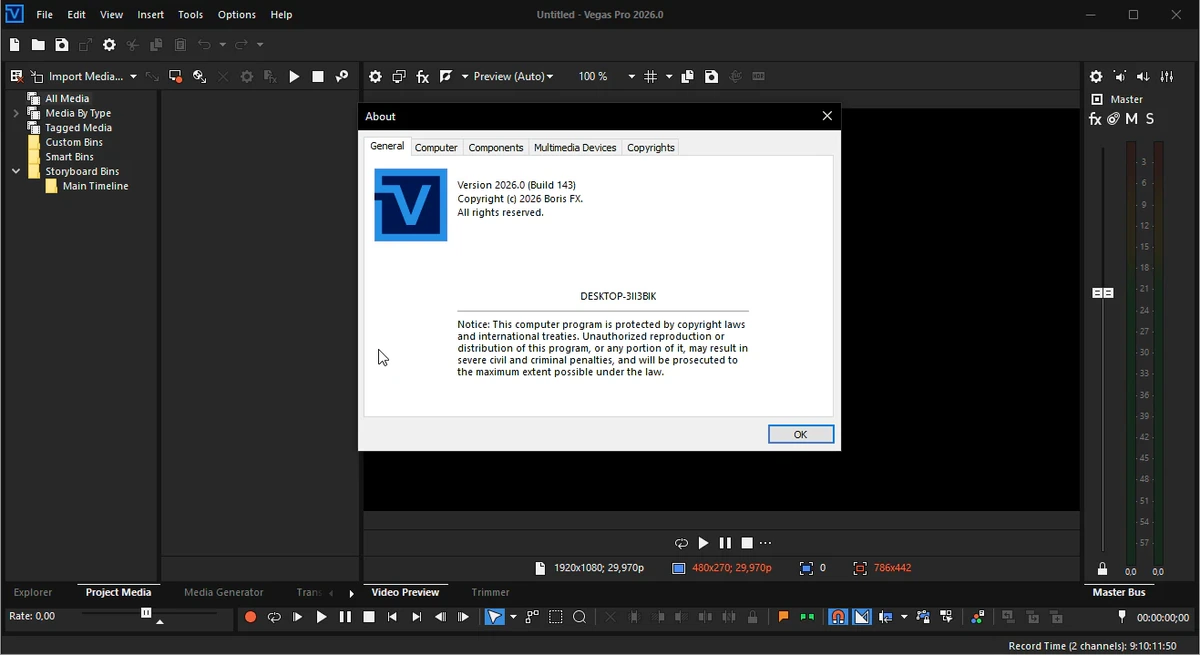Click OK in the About dialog

pos(801,434)
